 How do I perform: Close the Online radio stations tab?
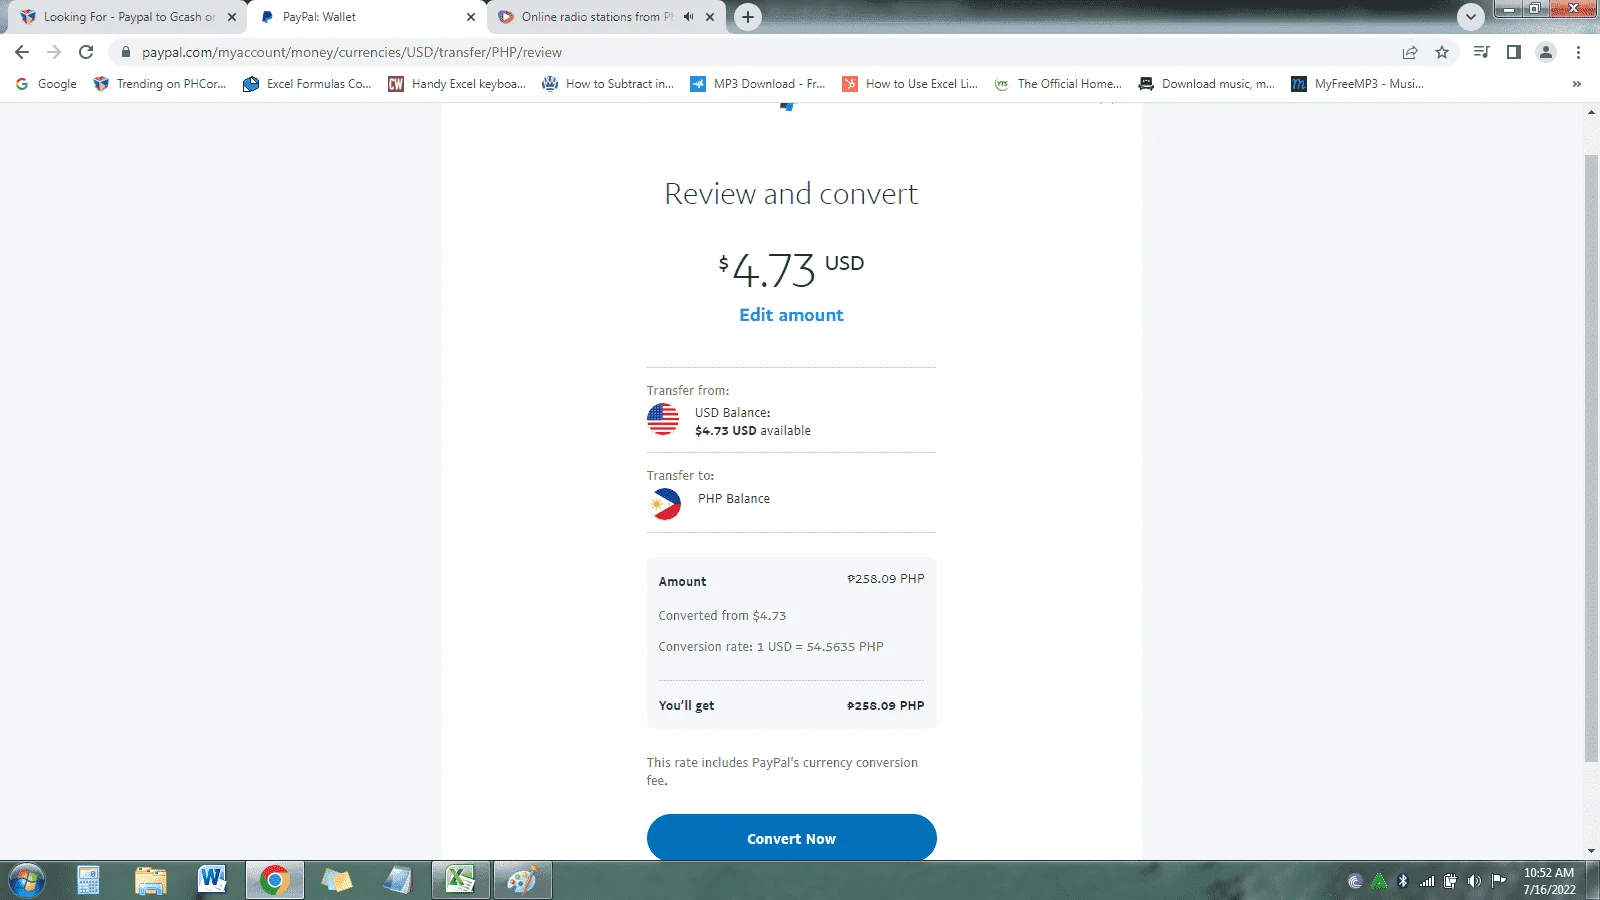[710, 17]
